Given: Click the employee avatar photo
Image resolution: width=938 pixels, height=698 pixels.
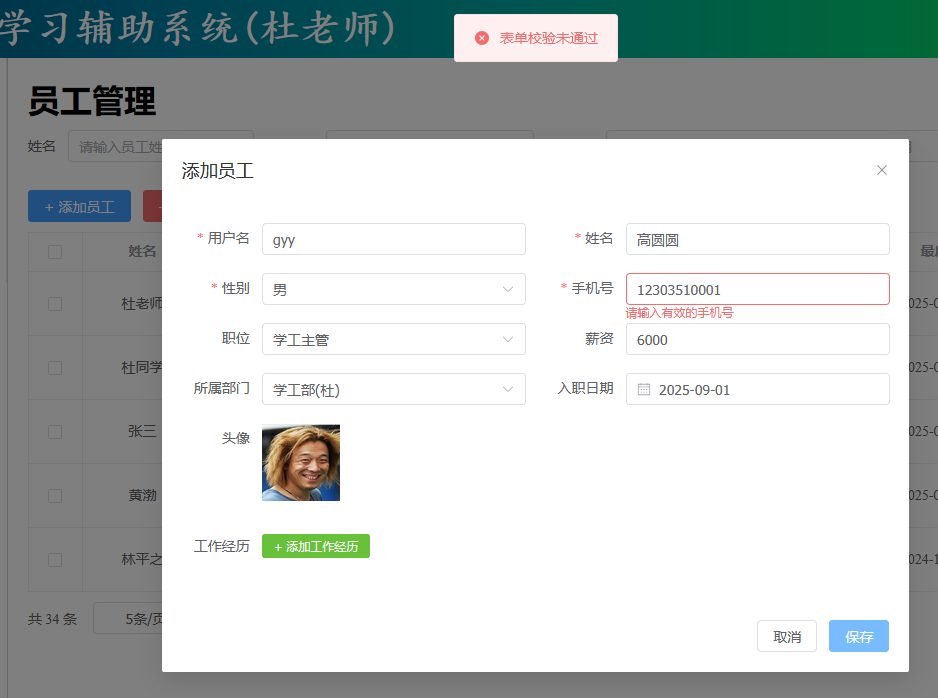Looking at the screenshot, I should (301, 463).
